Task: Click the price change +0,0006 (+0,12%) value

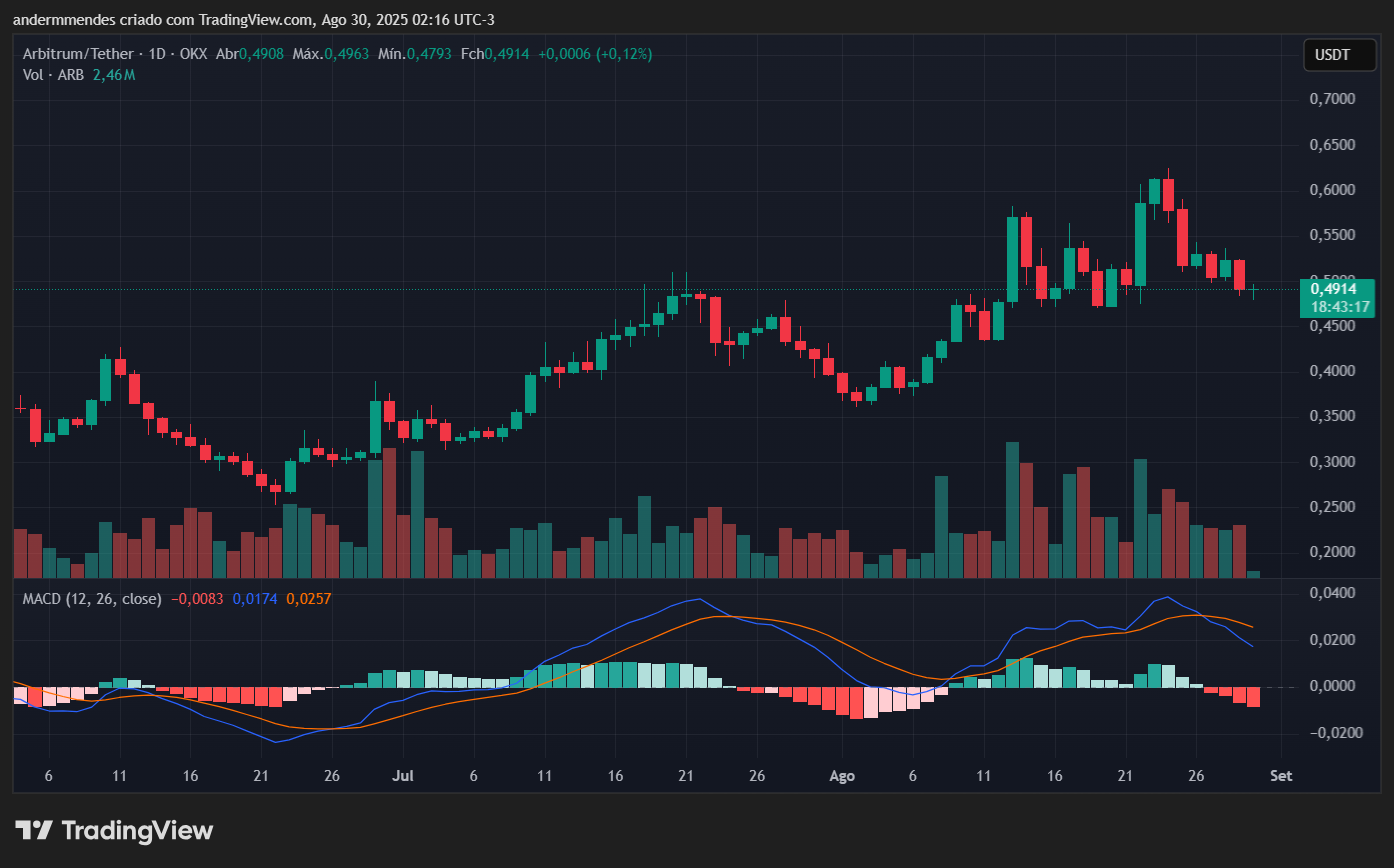Action: pos(595,54)
